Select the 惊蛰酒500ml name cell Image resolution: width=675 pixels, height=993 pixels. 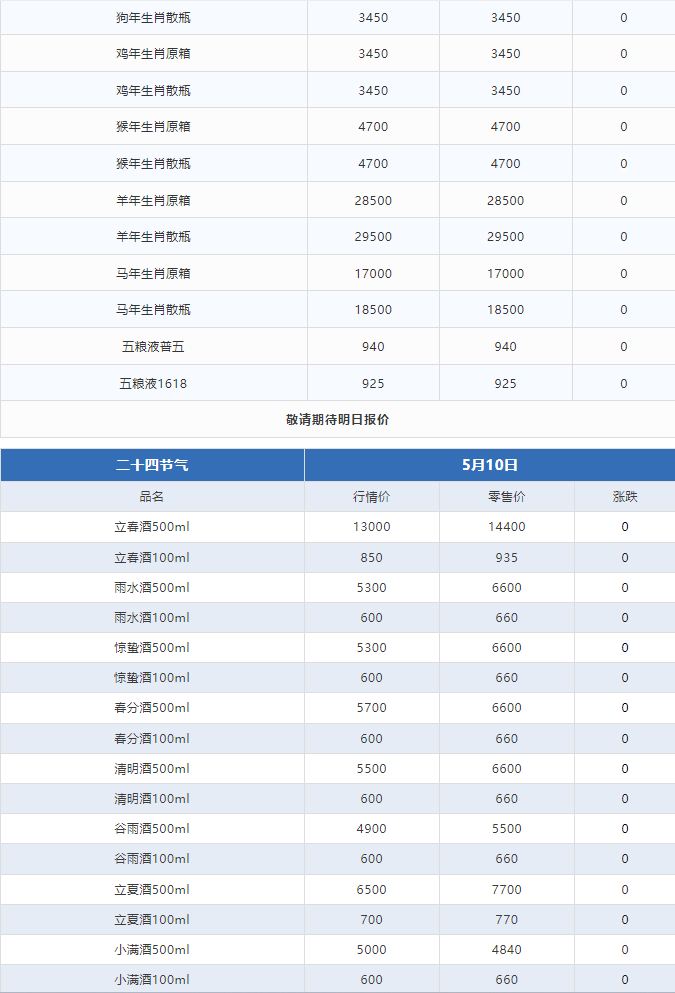click(x=152, y=648)
